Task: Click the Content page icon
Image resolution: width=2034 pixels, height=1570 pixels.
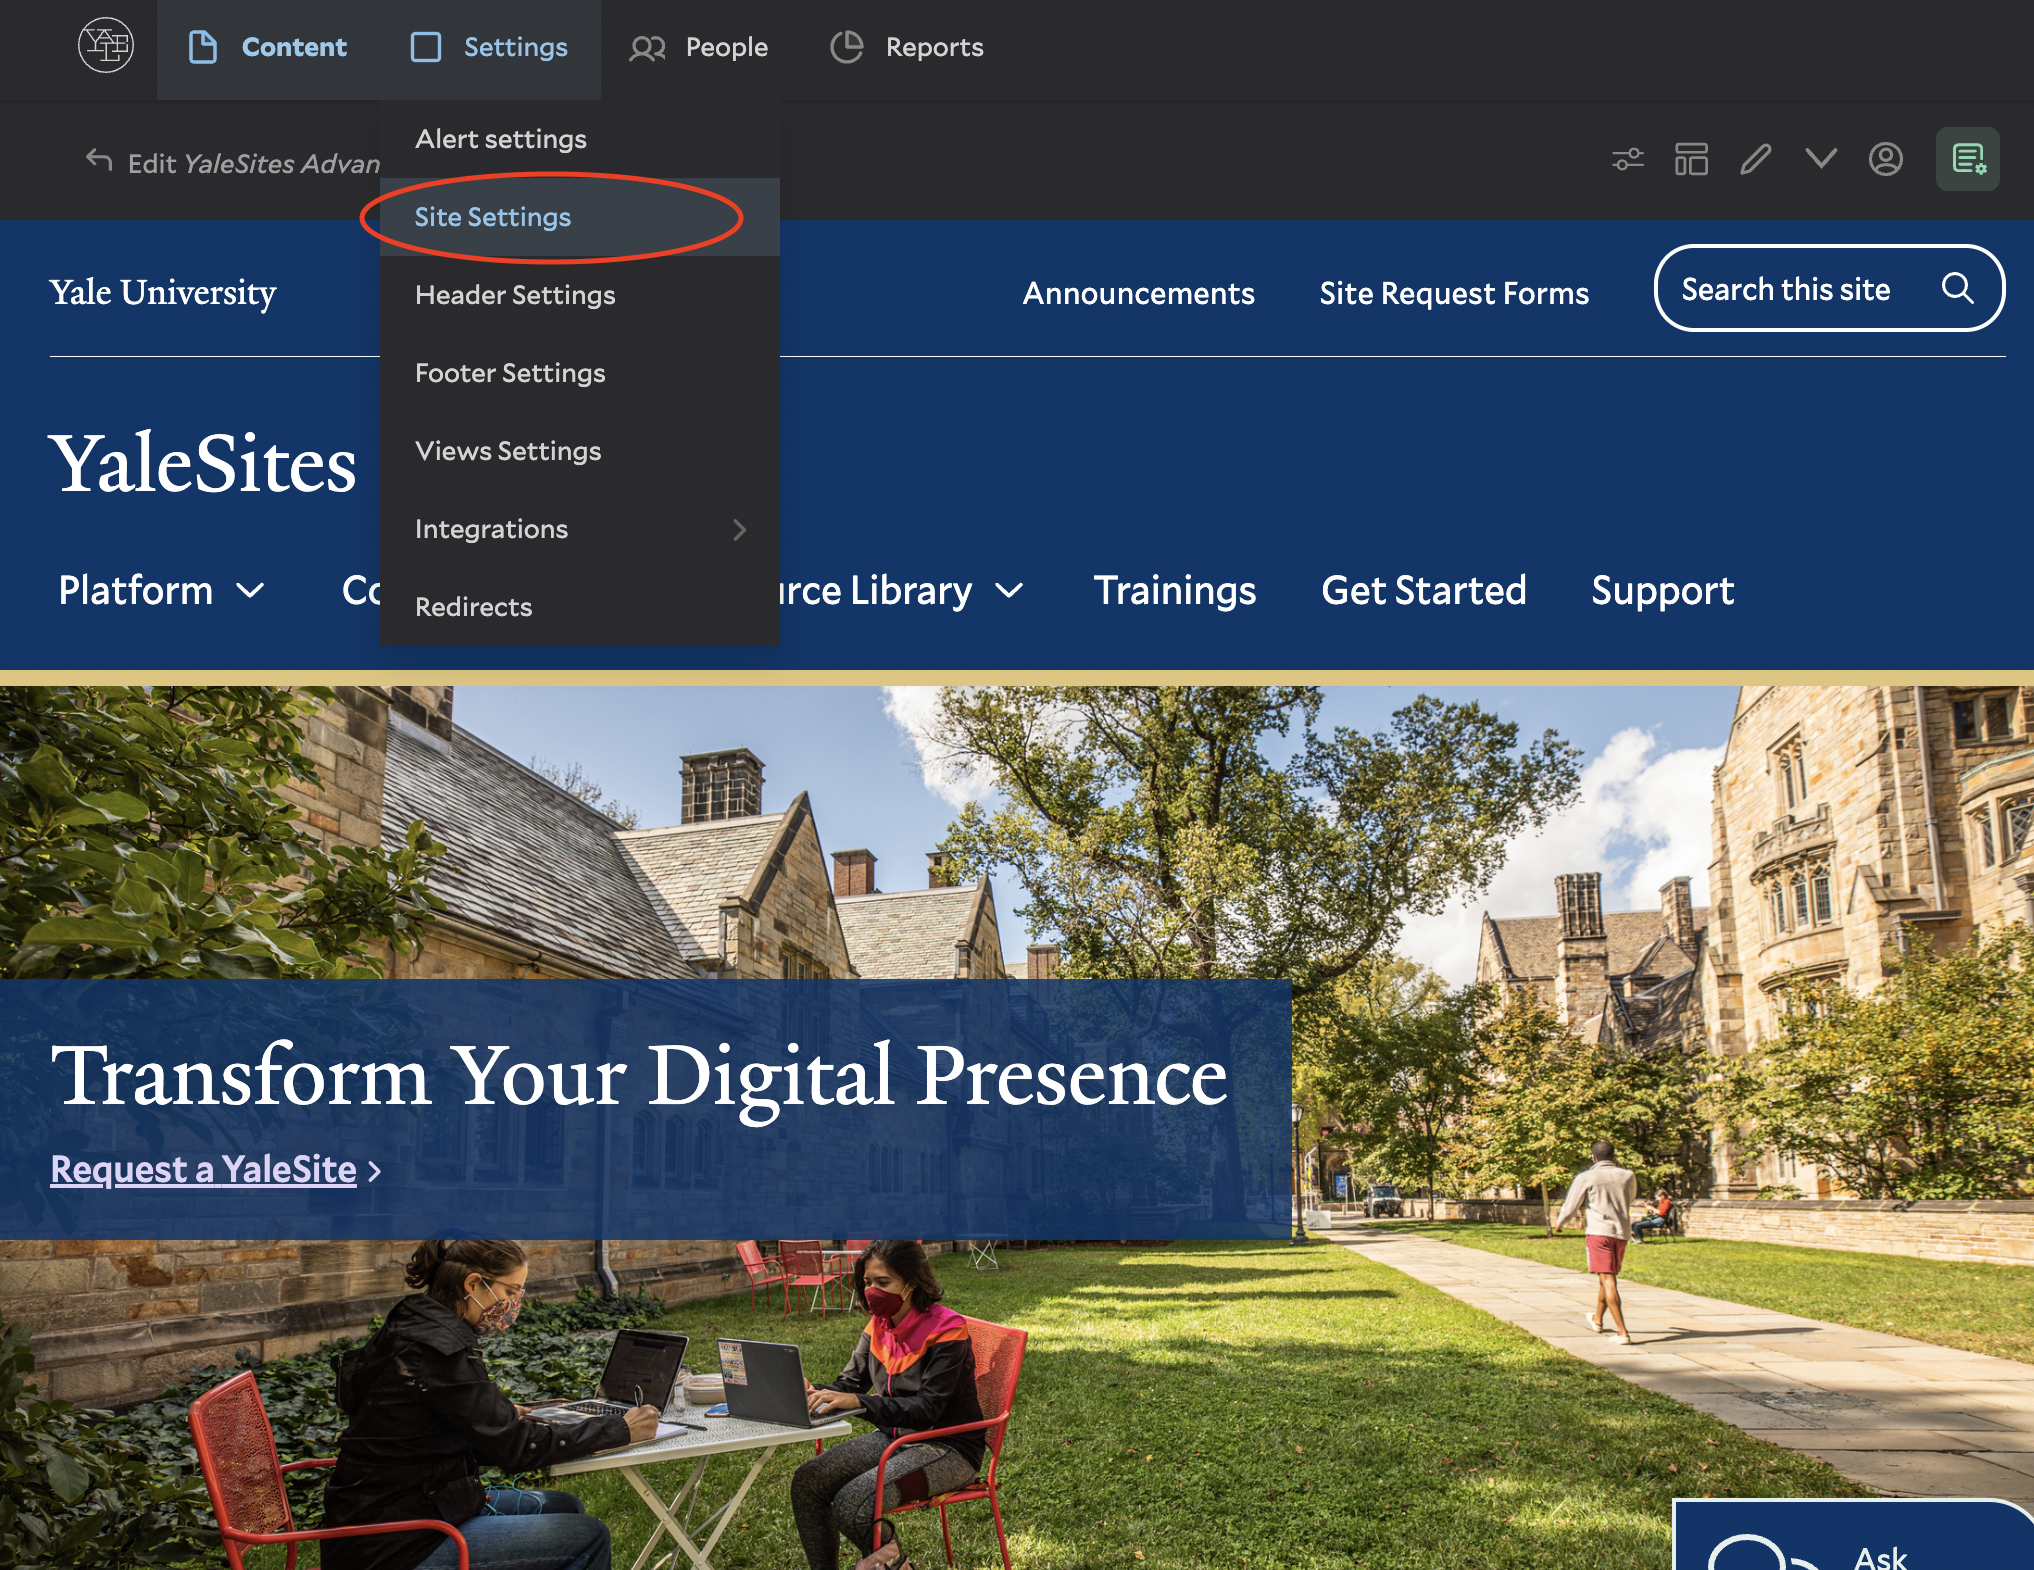Action: tap(203, 47)
